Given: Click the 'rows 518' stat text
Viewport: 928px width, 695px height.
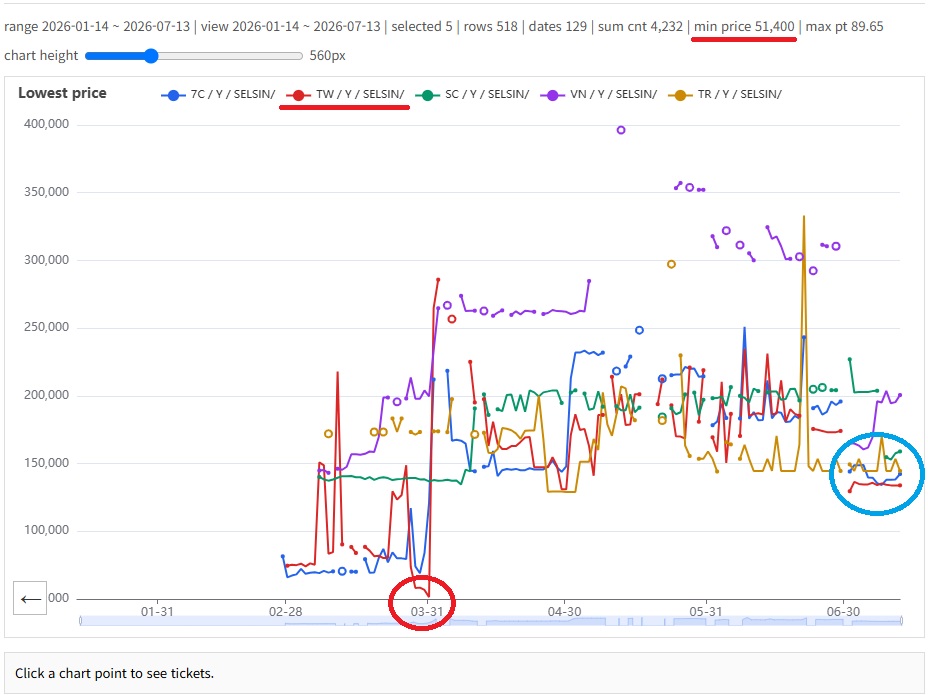Looking at the screenshot, I should [491, 27].
